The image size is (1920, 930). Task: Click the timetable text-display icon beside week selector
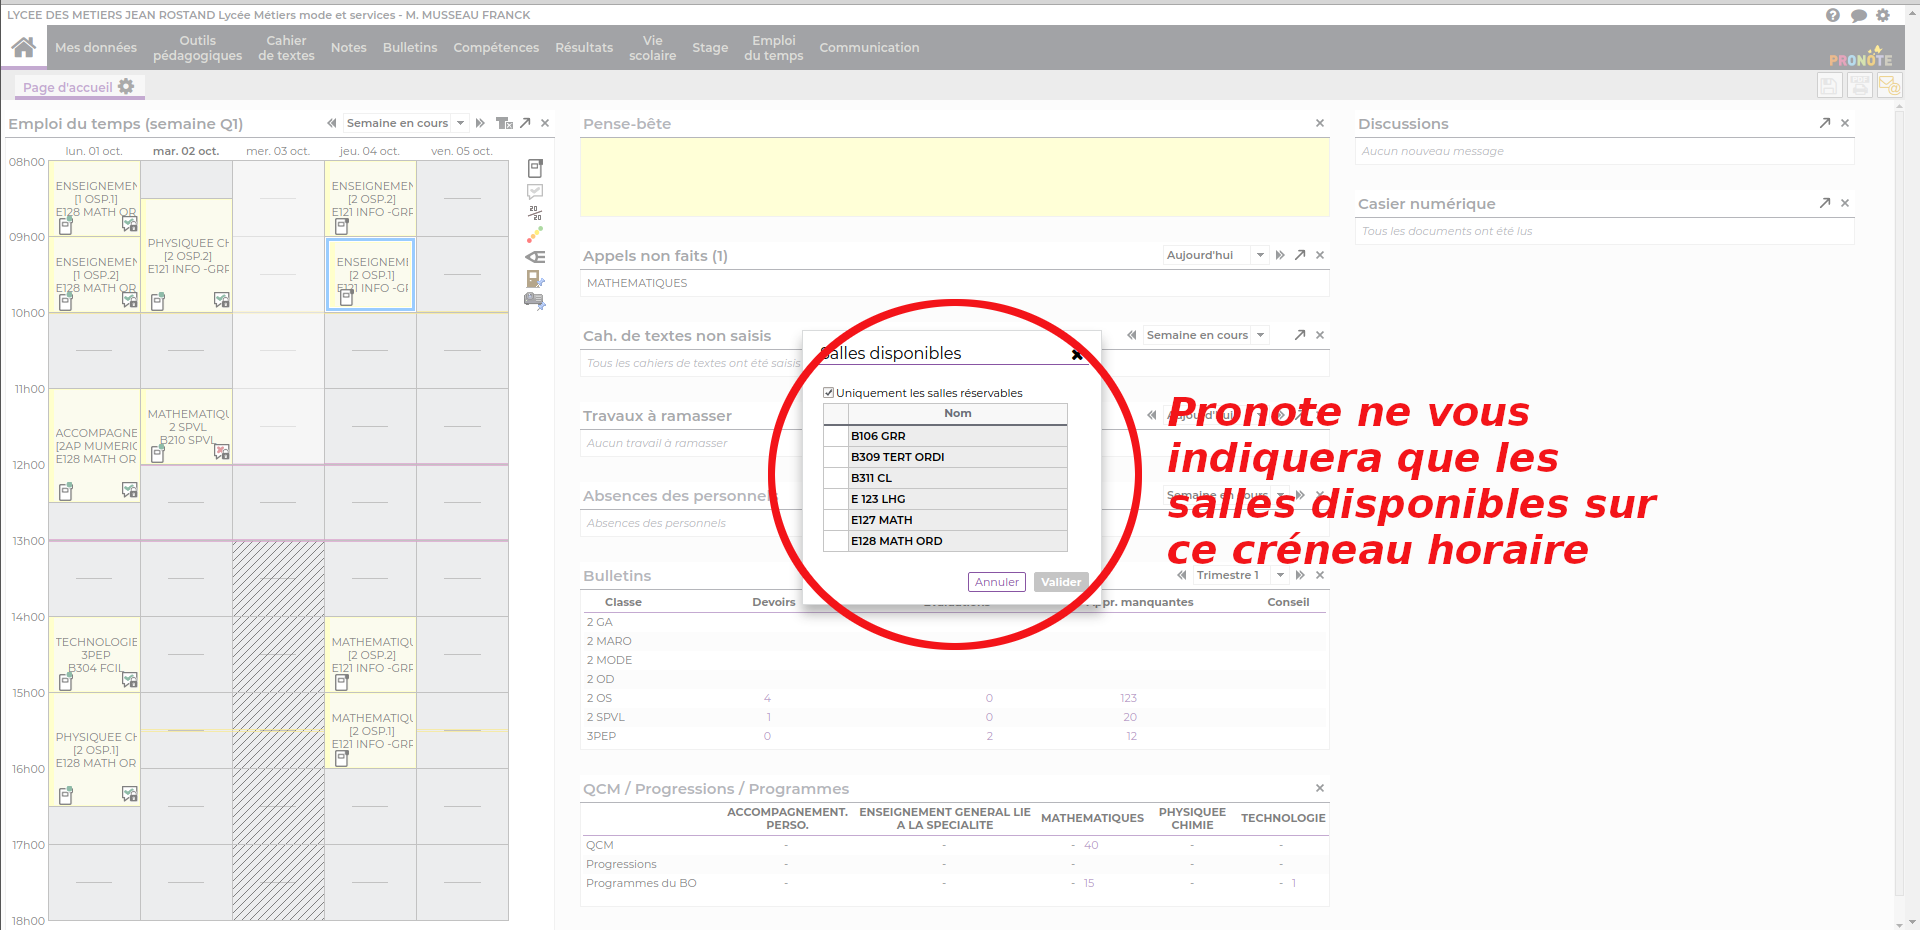click(504, 123)
